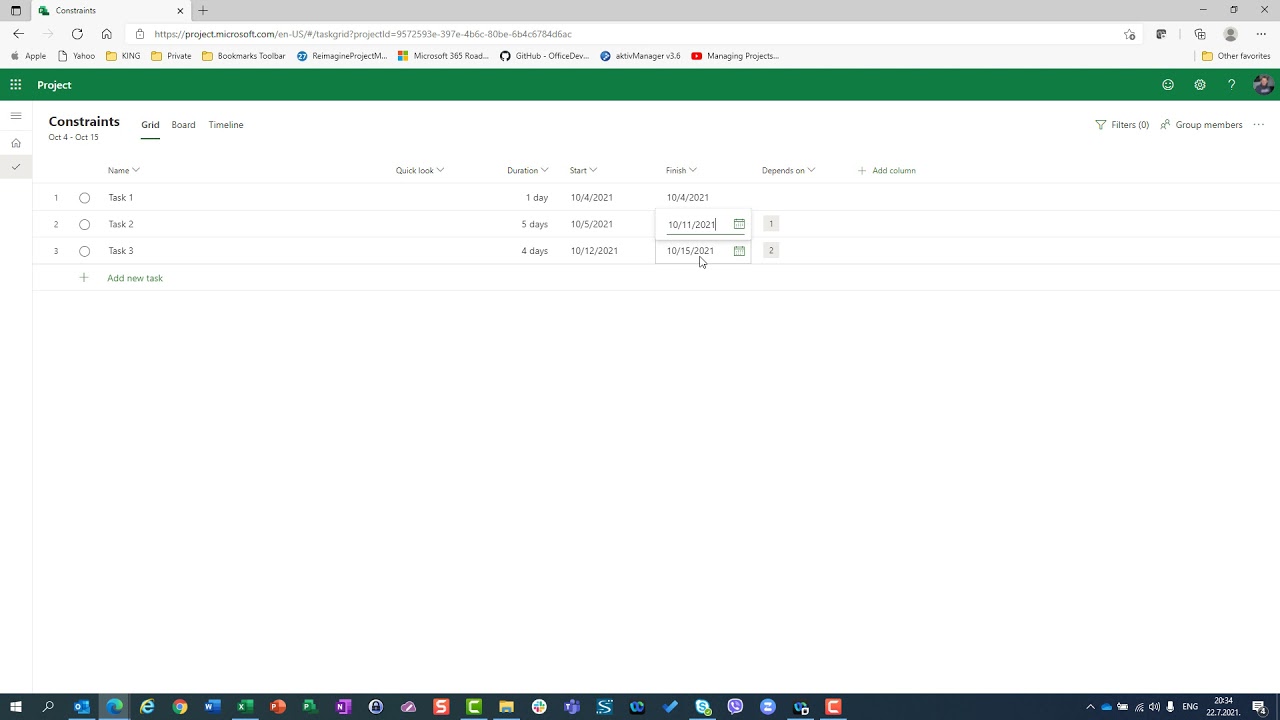Open the help question mark icon
This screenshot has height=720, width=1280.
coord(1231,85)
